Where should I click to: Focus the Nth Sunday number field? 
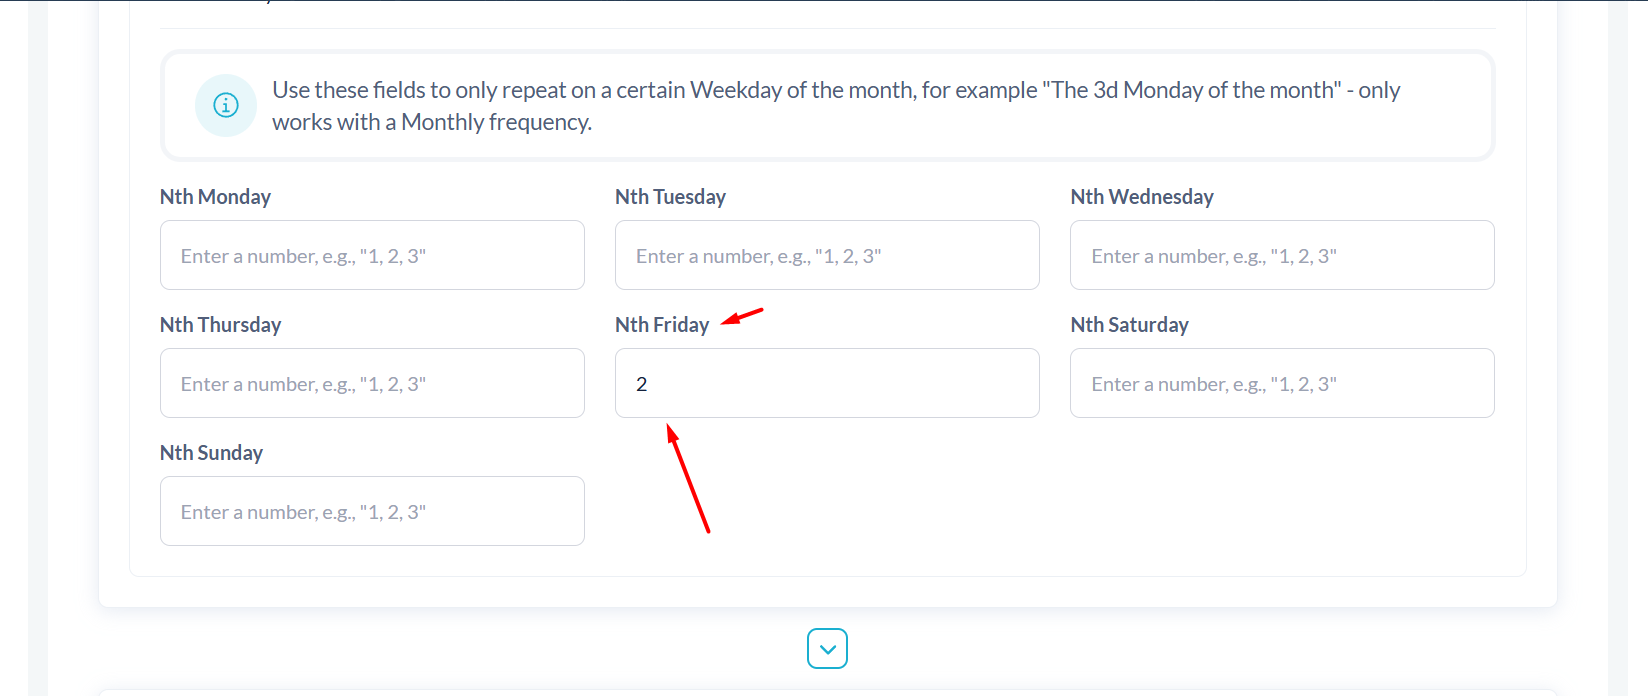[x=372, y=511]
